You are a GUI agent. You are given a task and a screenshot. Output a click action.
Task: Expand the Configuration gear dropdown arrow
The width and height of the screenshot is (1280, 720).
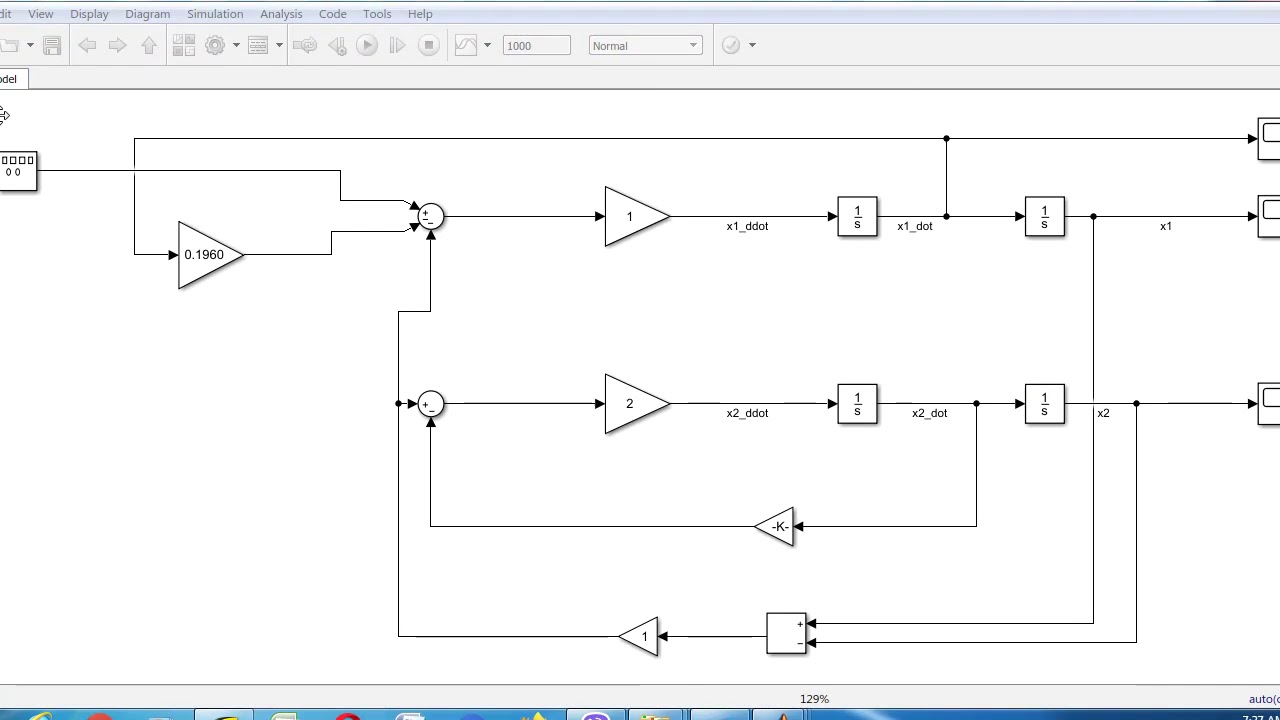tap(236, 45)
